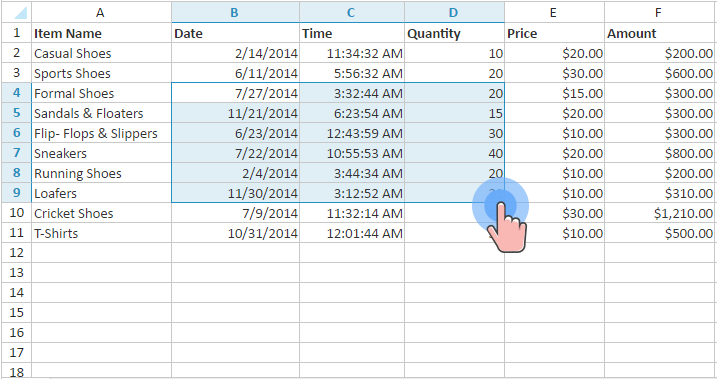The width and height of the screenshot is (717, 379).
Task: Select the 'Sports Shoes' cell
Action: pyautogui.click(x=101, y=73)
